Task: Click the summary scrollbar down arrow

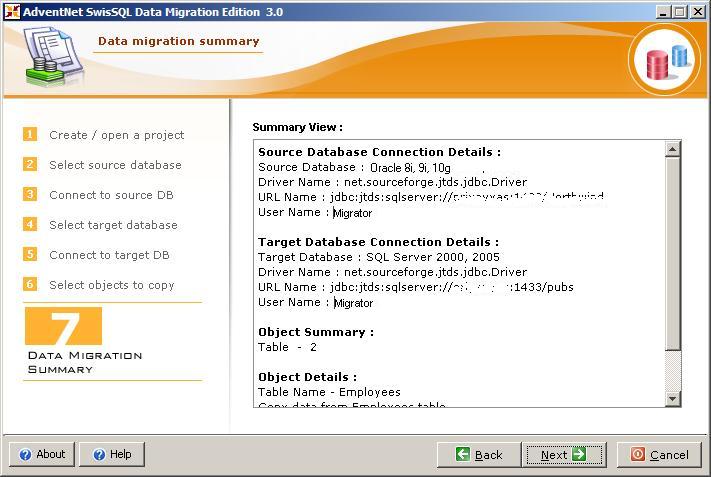Action: click(672, 399)
